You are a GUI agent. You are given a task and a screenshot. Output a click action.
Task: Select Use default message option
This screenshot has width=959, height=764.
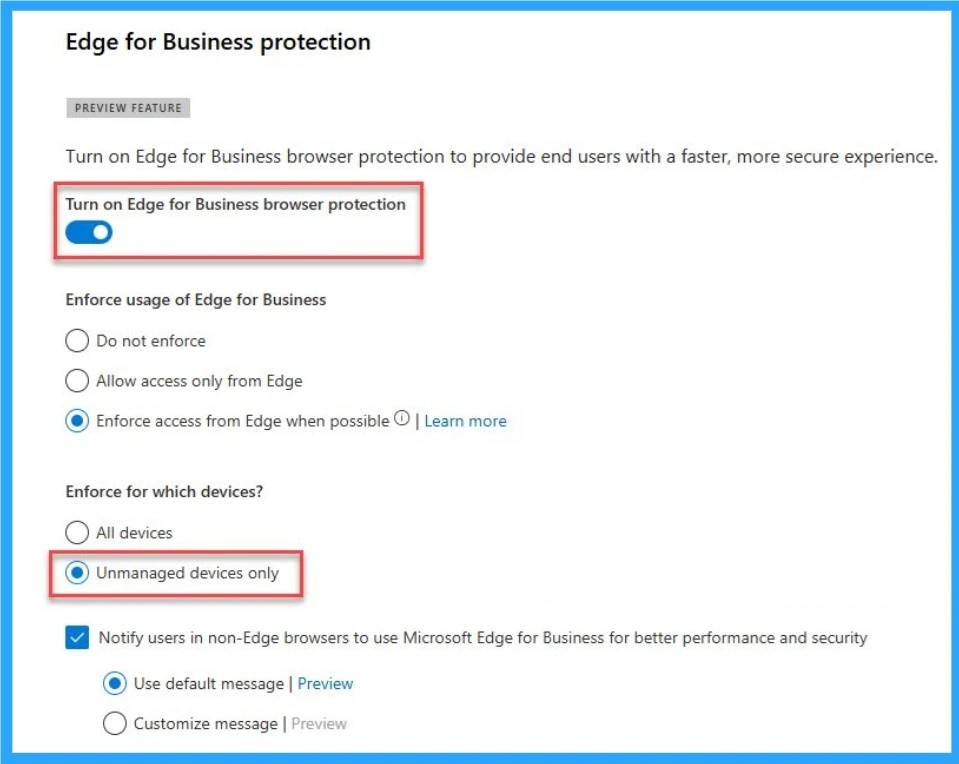pyautogui.click(x=113, y=683)
